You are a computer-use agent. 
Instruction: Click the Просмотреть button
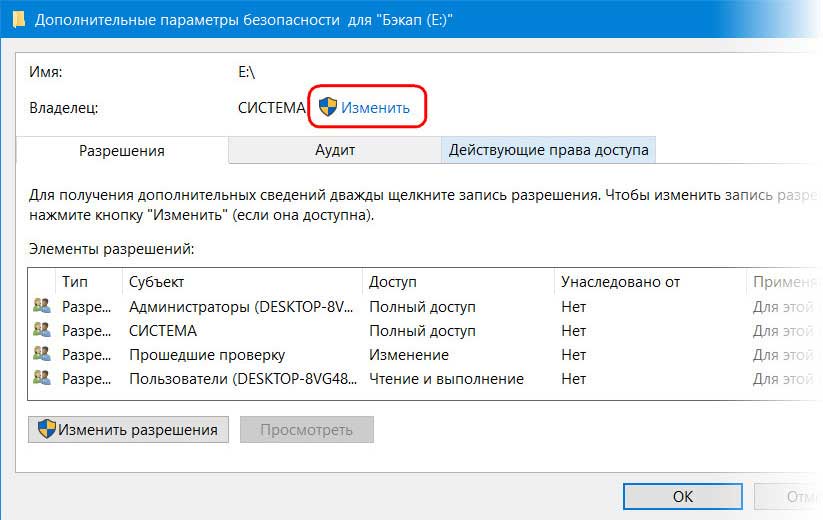point(306,430)
